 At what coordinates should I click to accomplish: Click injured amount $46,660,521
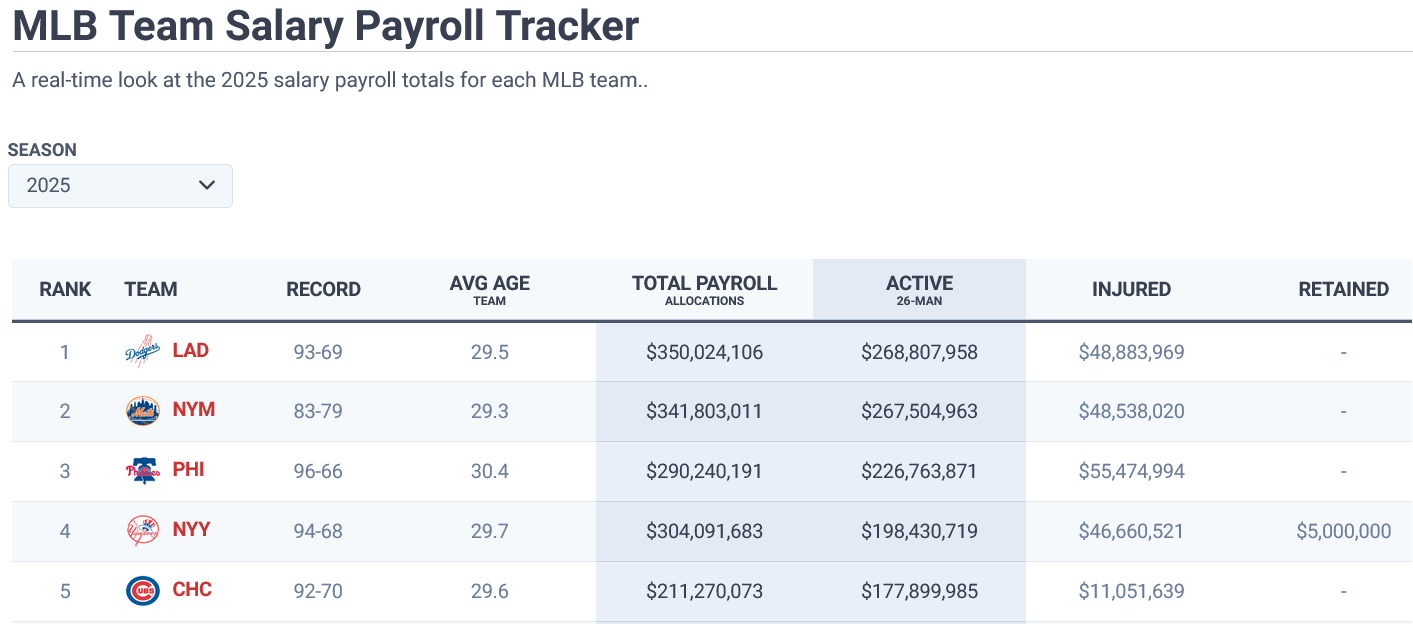tap(1131, 531)
